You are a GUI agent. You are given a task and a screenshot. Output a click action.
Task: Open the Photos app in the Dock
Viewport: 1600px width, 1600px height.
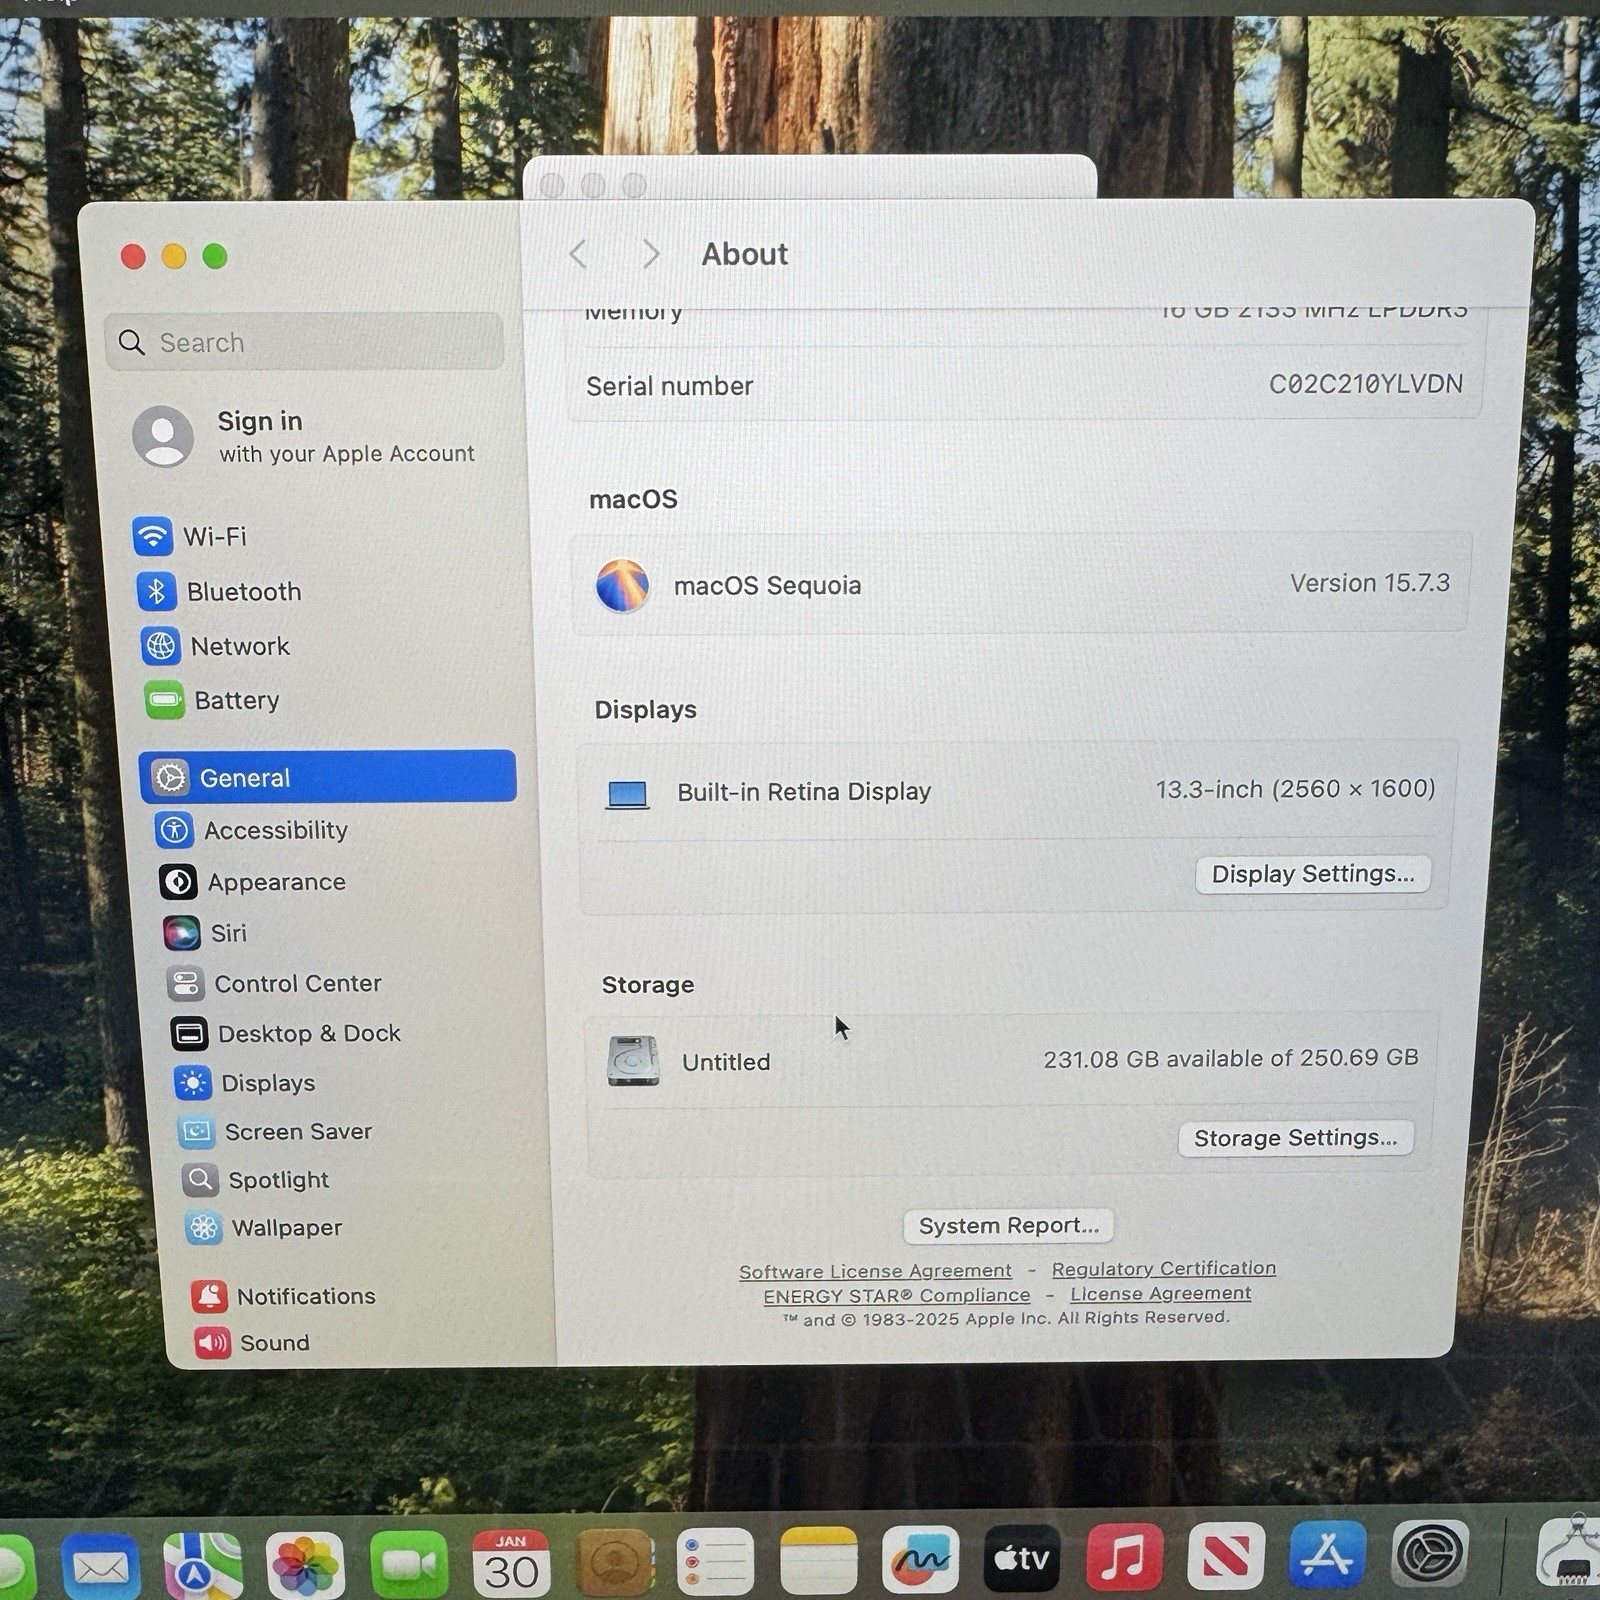click(x=305, y=1565)
